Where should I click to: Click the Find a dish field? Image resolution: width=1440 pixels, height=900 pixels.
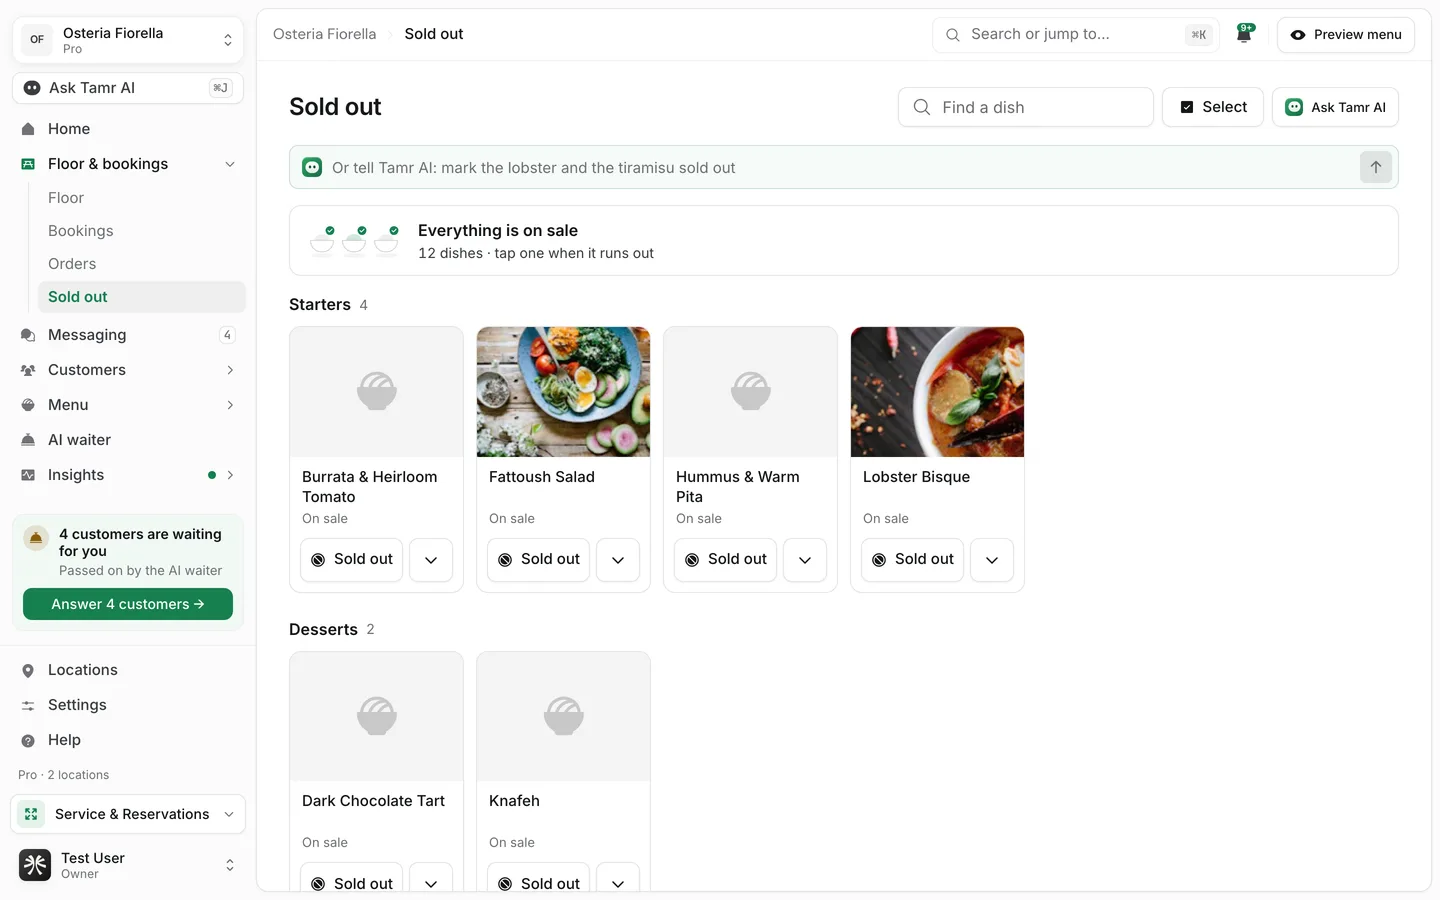pyautogui.click(x=1026, y=107)
